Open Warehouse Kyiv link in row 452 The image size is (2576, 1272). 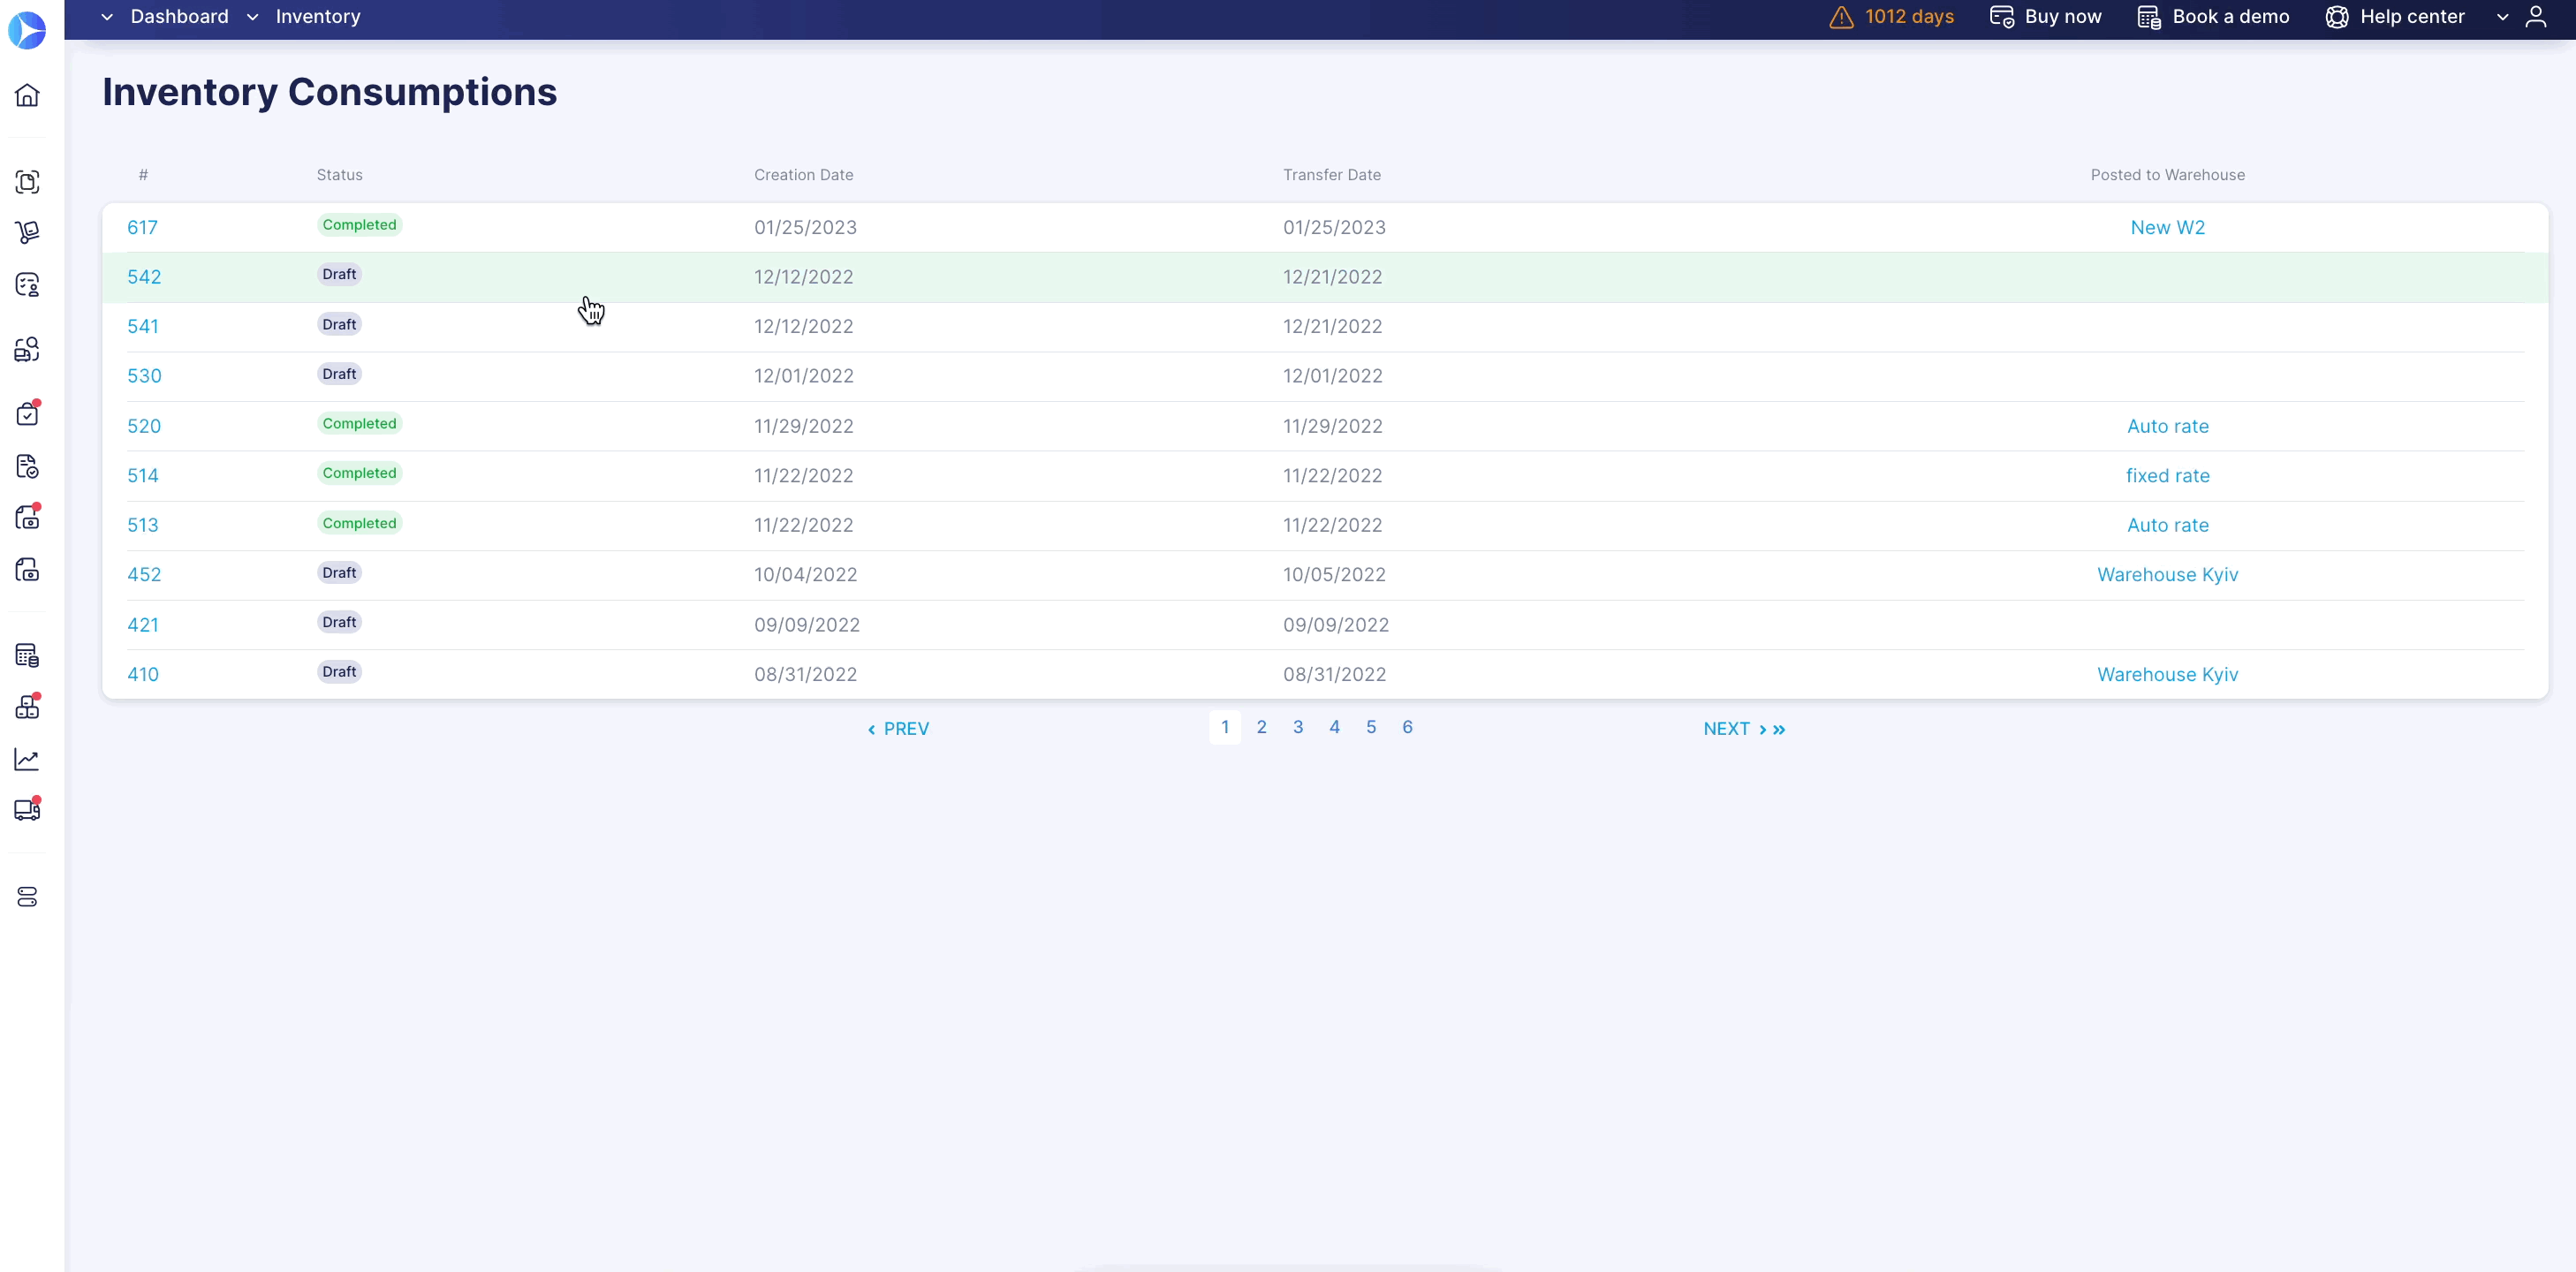tap(2167, 574)
